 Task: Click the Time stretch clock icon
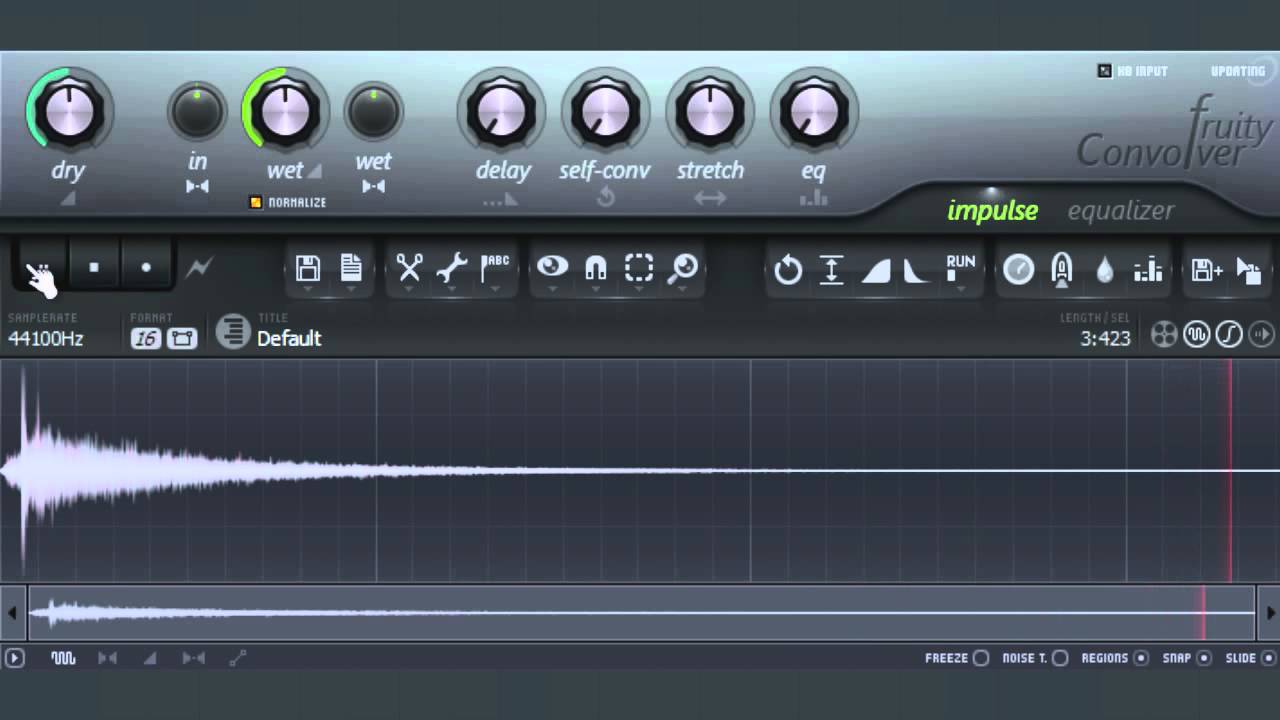pyautogui.click(x=1019, y=270)
